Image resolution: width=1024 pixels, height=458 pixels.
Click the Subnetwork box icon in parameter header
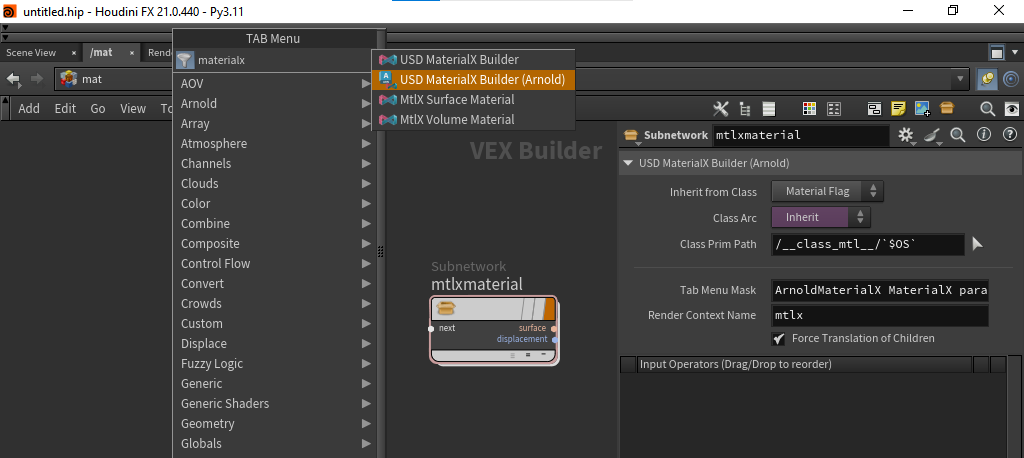click(x=630, y=135)
